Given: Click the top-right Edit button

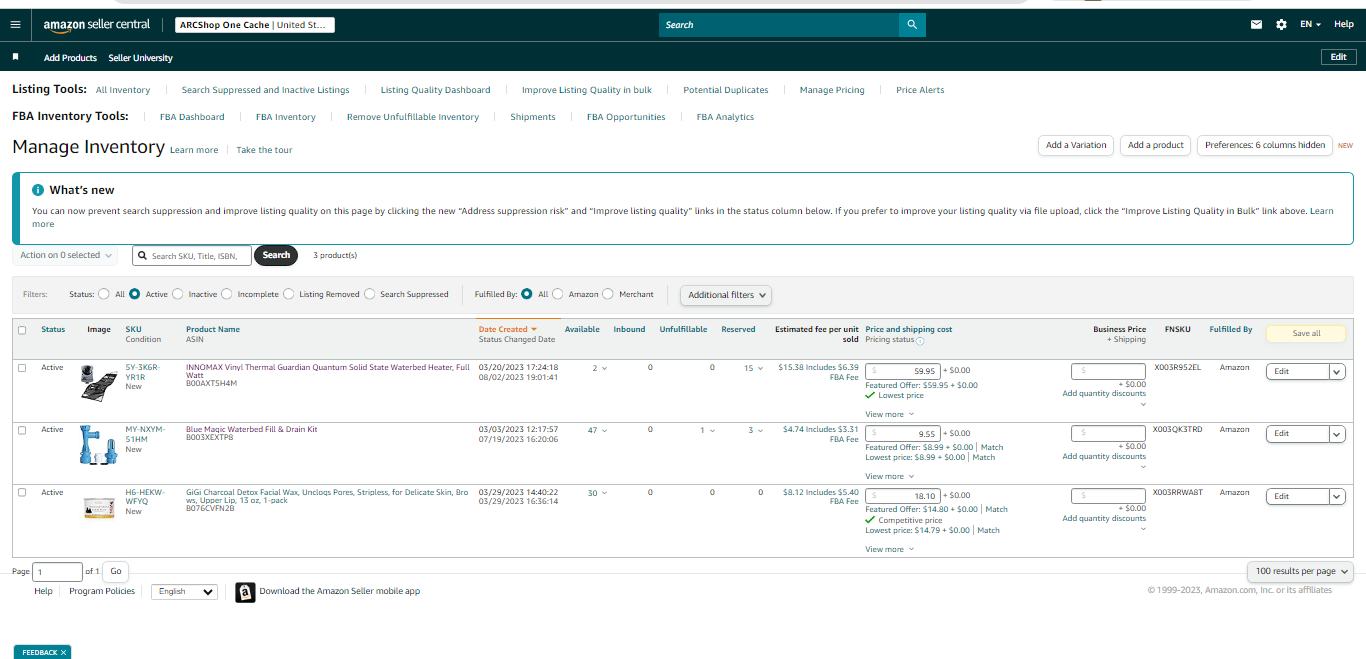Looking at the screenshot, I should pos(1338,57).
